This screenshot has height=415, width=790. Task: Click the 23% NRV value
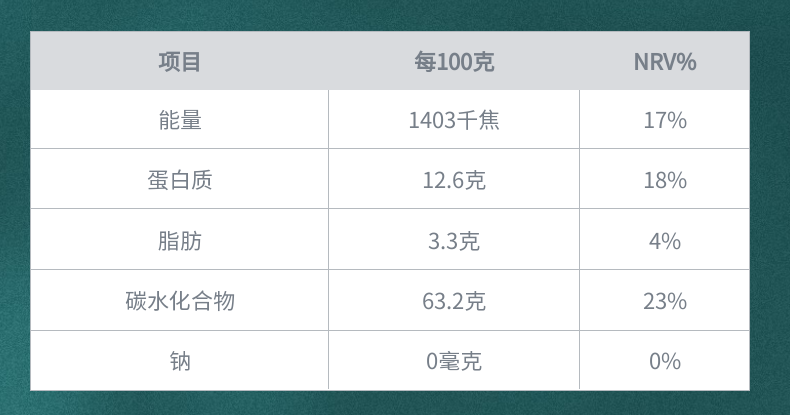pyautogui.click(x=665, y=301)
